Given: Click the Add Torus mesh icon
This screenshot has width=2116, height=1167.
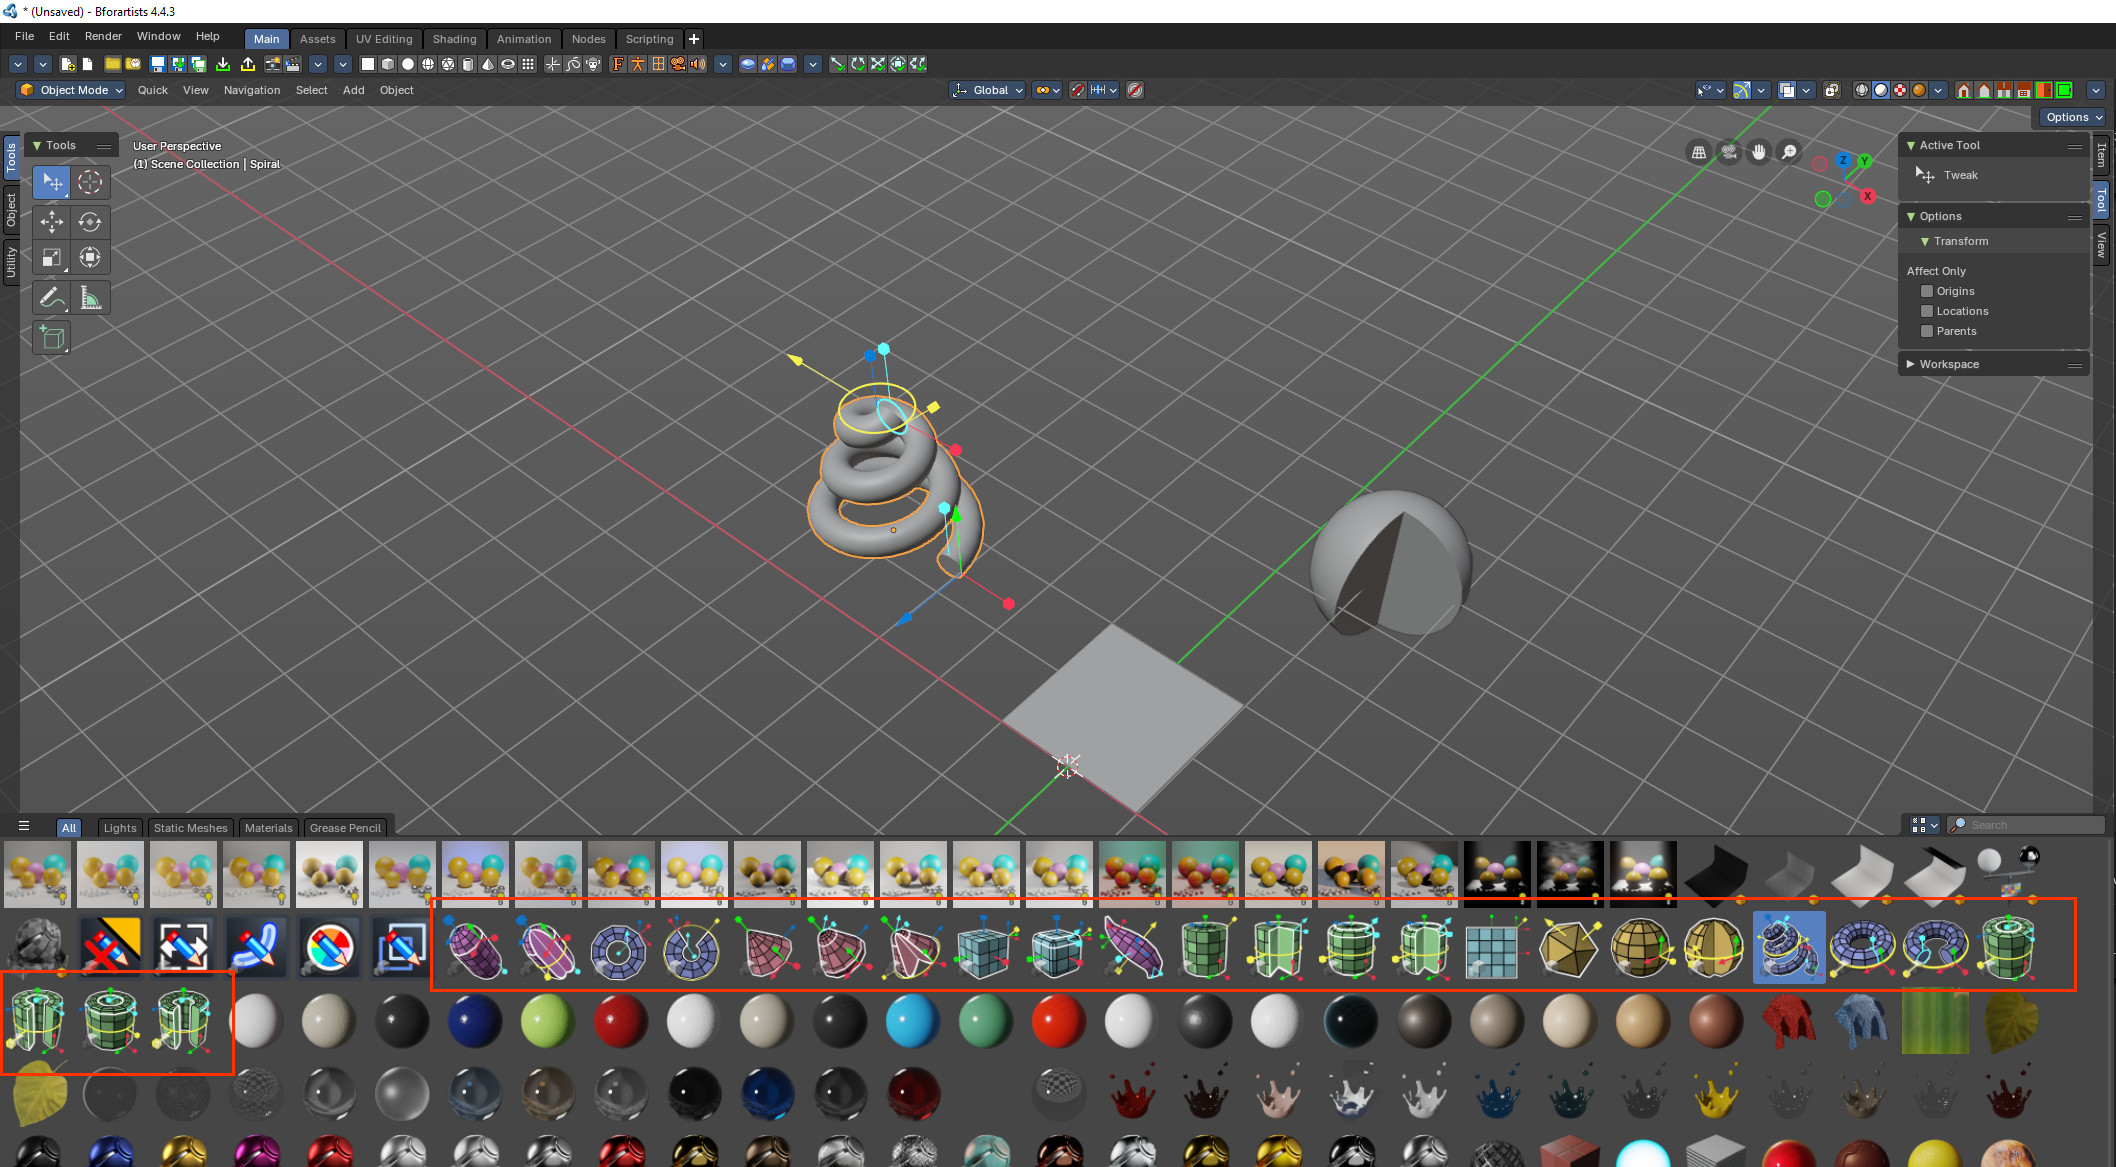Looking at the screenshot, I should (508, 64).
